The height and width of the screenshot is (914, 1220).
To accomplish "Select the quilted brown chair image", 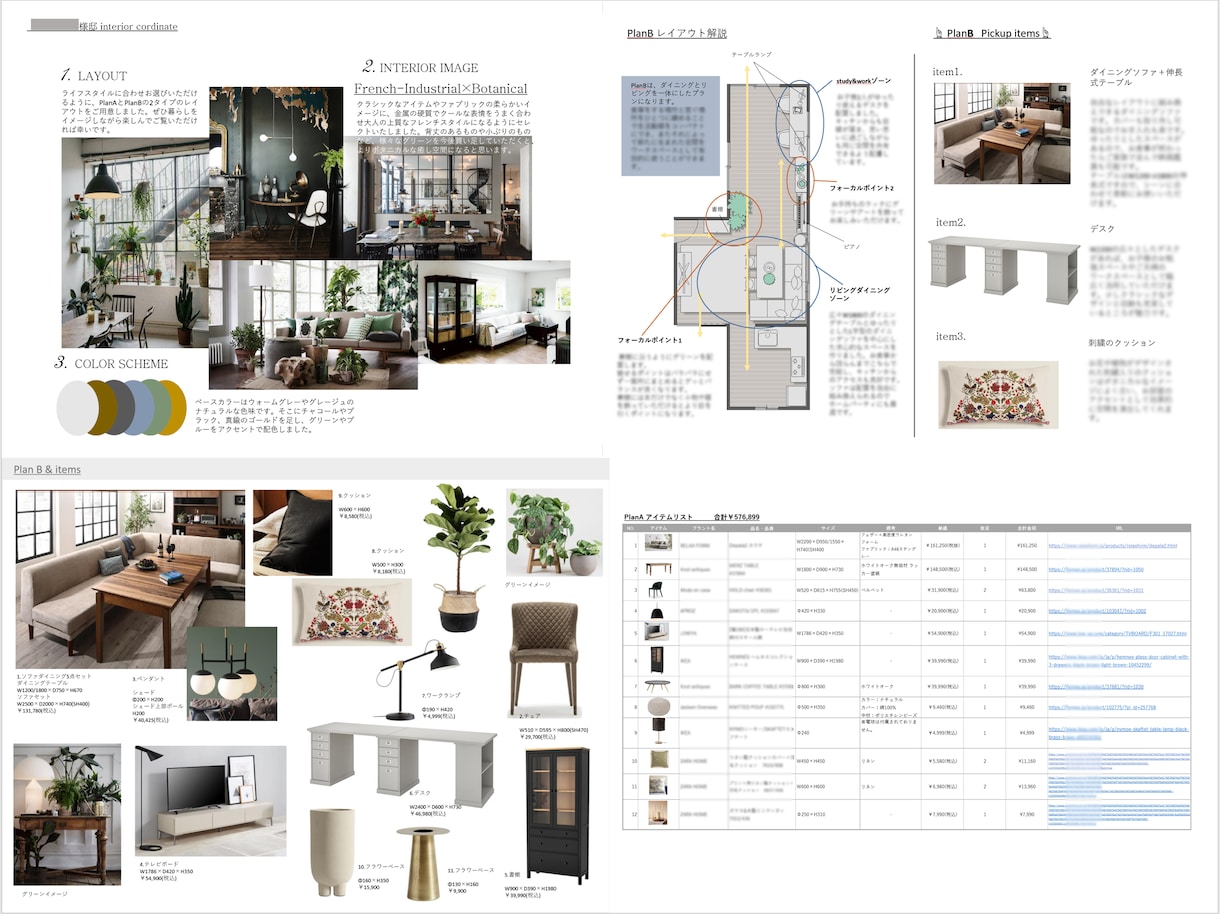I will (543, 661).
